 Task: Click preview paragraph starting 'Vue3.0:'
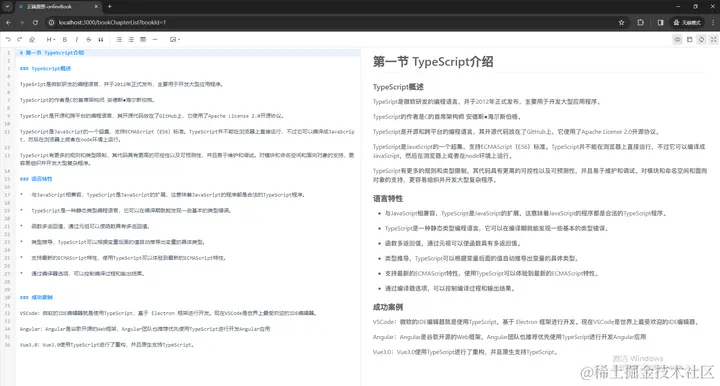465,352
